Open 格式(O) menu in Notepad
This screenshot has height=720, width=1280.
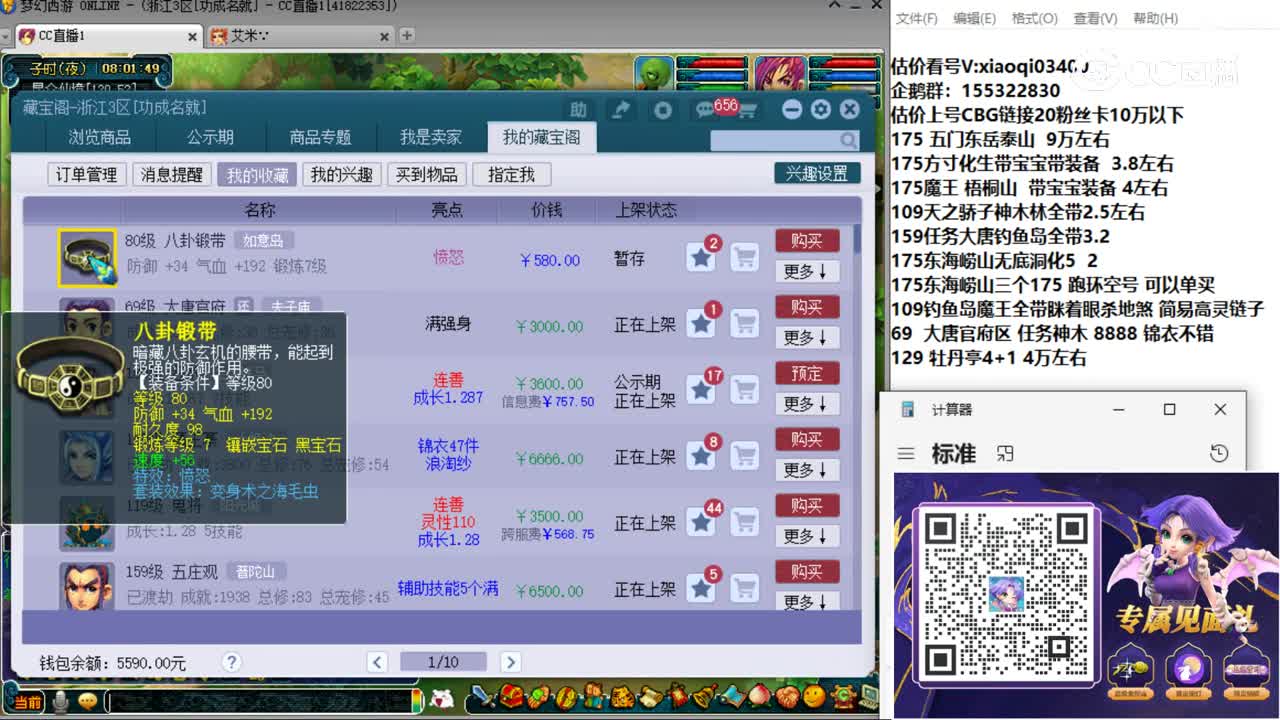pos(1035,18)
